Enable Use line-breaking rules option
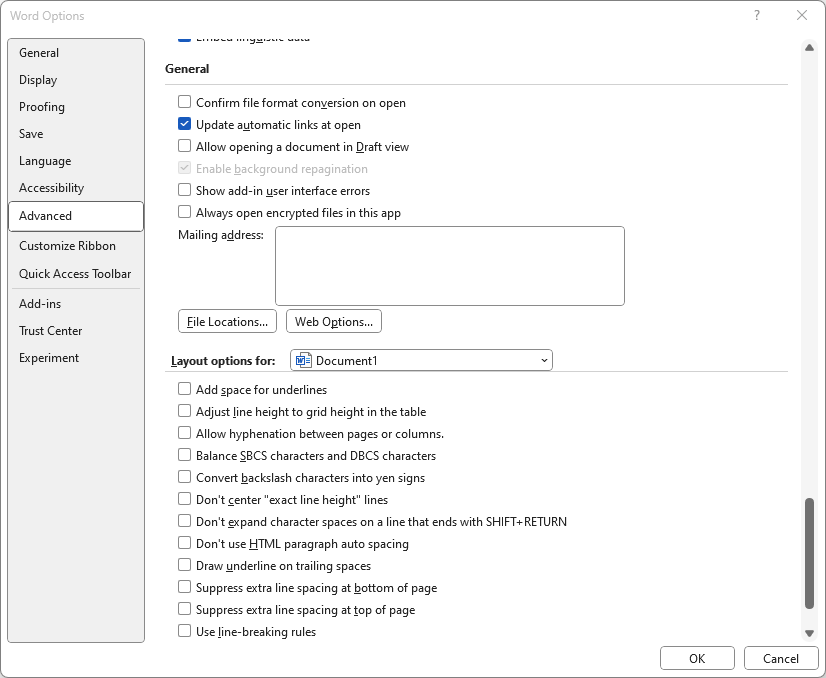This screenshot has width=826, height=678. 184,631
